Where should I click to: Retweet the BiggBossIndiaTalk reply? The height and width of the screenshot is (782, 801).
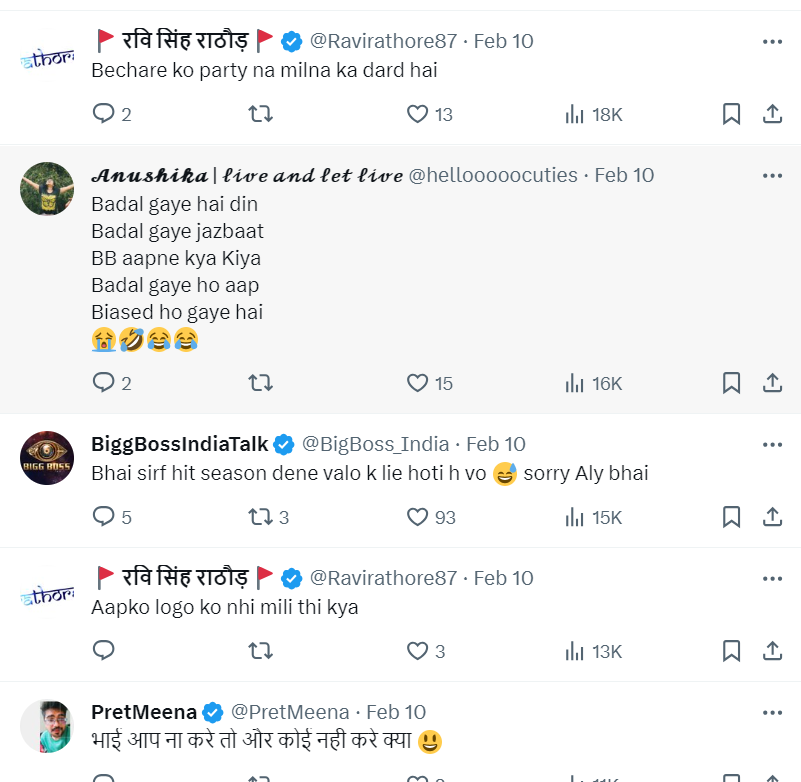point(260,517)
